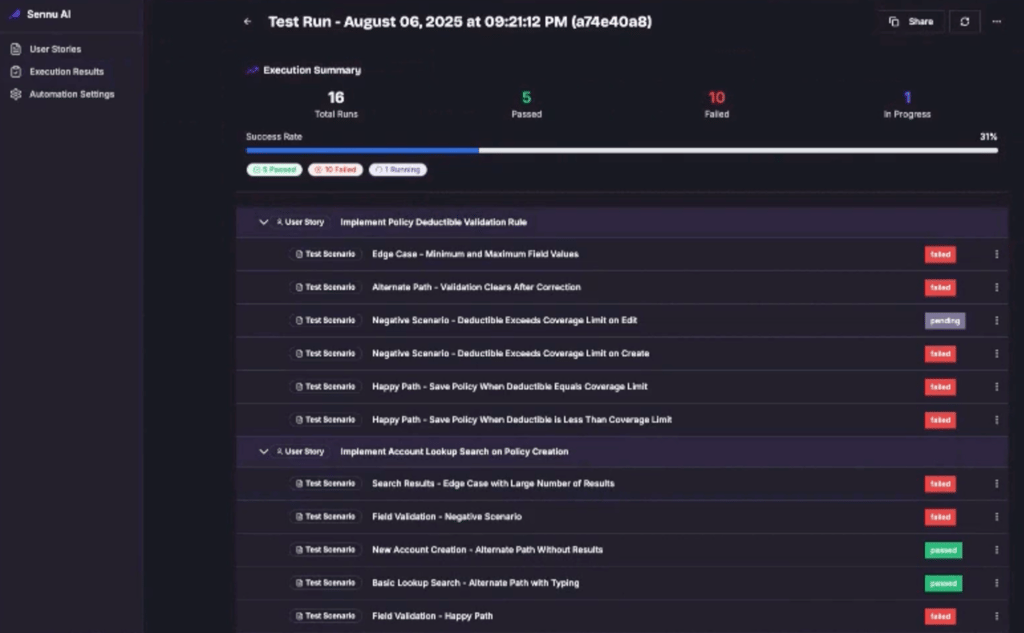Click Test Scenario tag on Search Results row
This screenshot has width=1024, height=633.
325,484
